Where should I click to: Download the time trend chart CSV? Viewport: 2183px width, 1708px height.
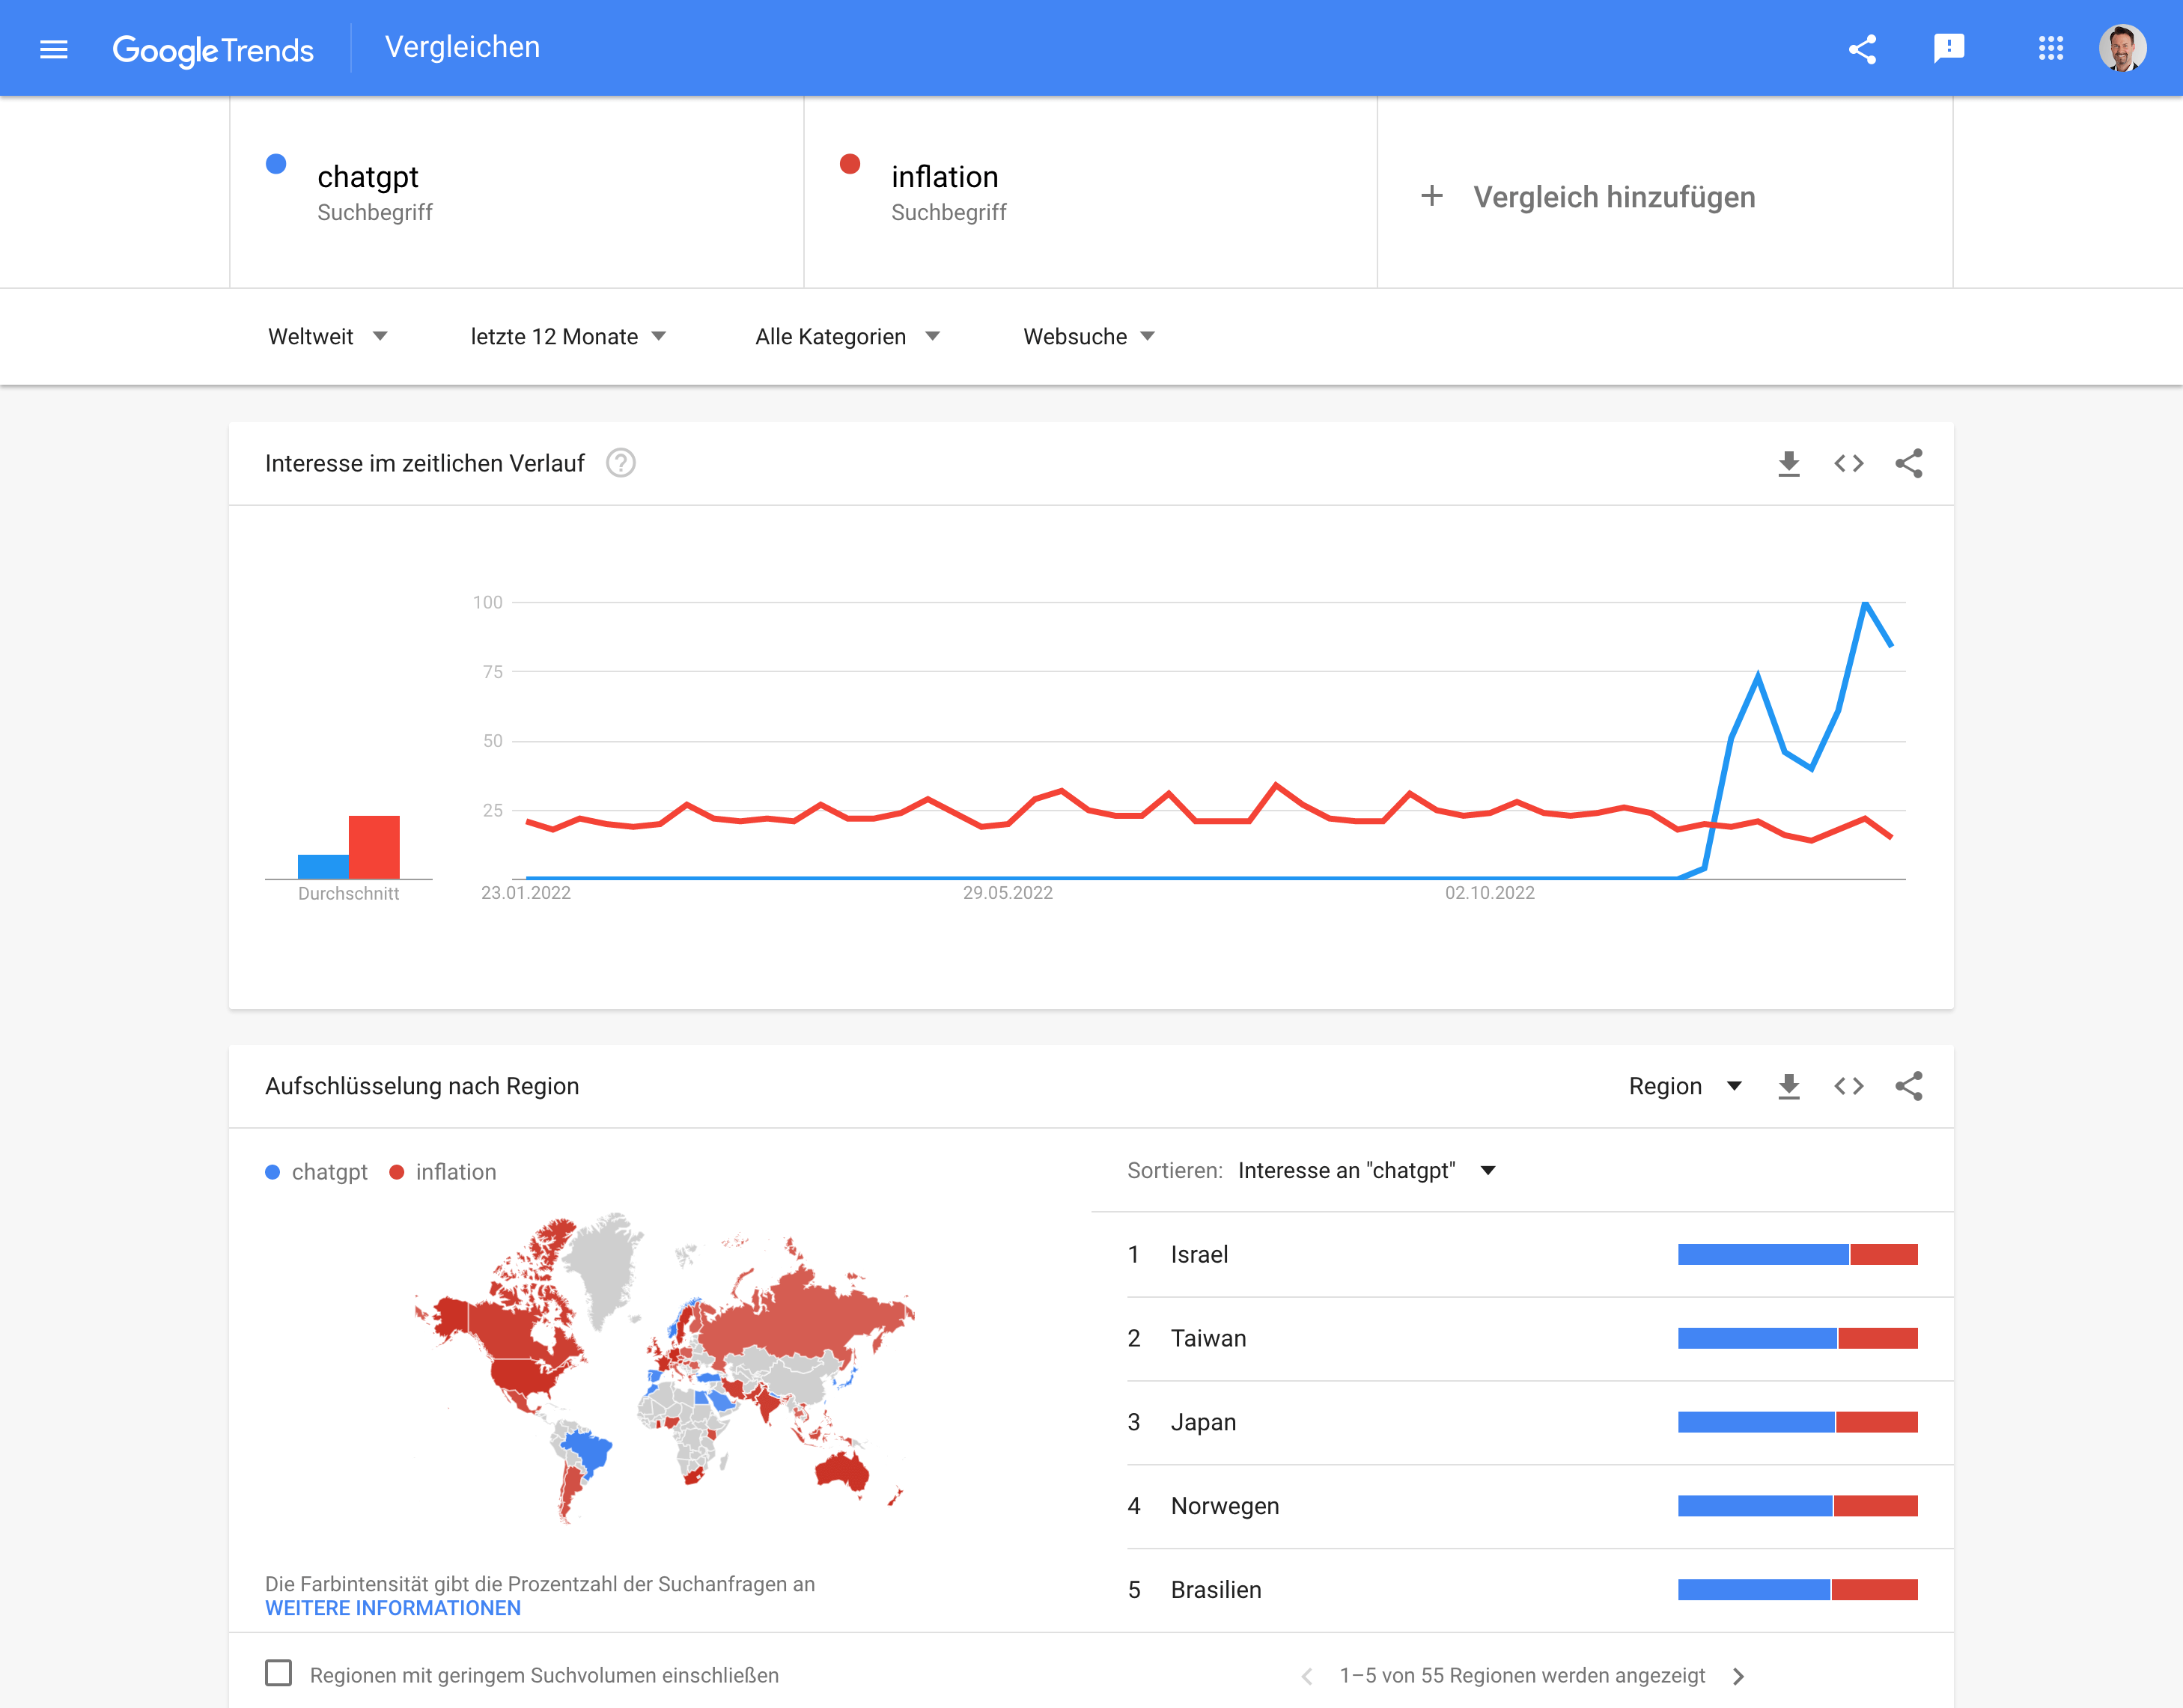point(1789,464)
